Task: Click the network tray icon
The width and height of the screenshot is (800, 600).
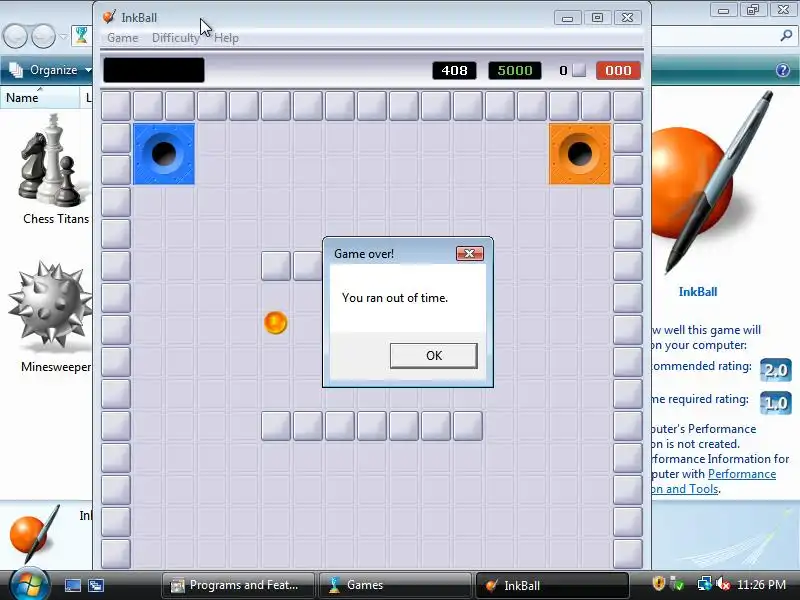Action: (705, 583)
